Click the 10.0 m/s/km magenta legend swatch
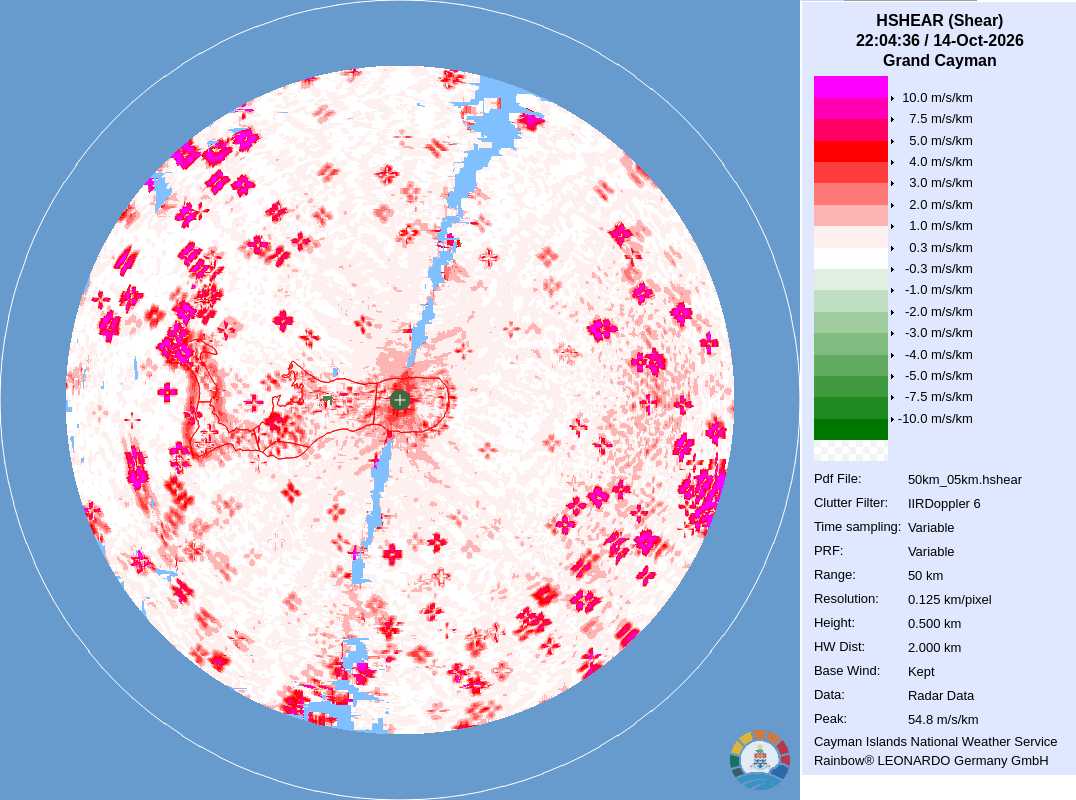The width and height of the screenshot is (1076, 800). coord(850,86)
